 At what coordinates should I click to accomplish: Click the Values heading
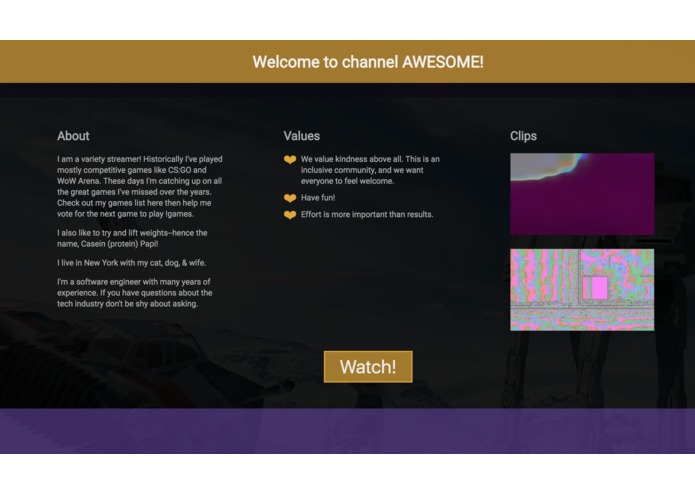coord(301,136)
